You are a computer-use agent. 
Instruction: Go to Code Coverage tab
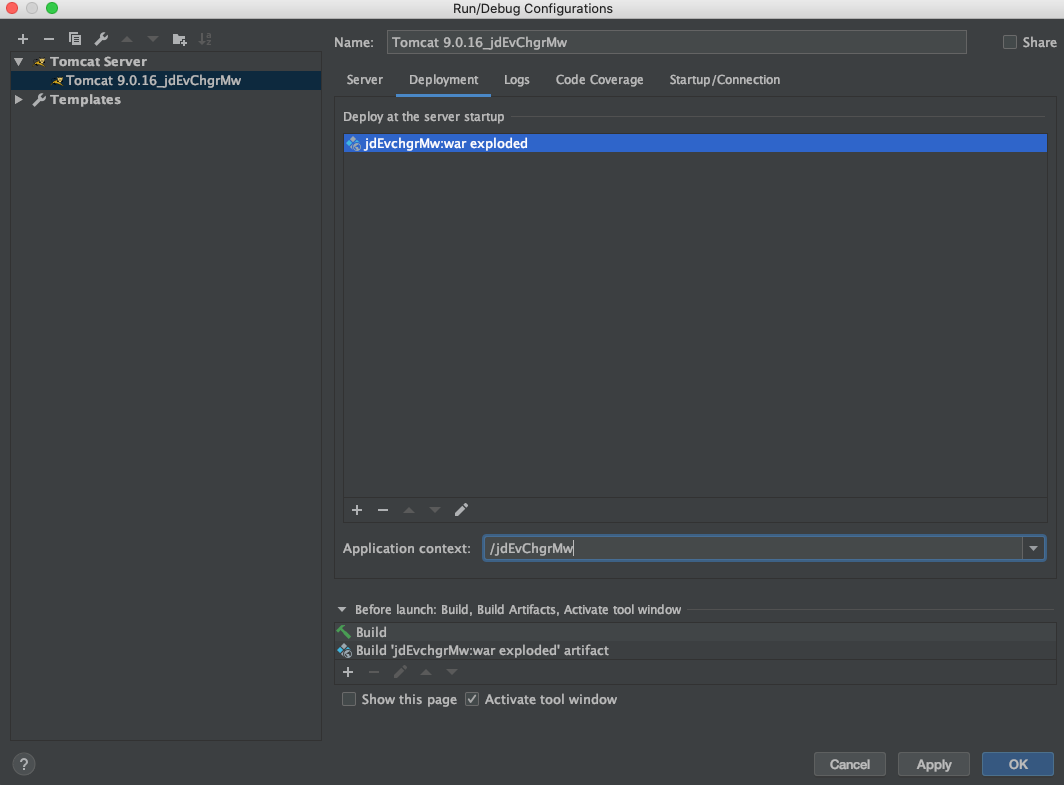pyautogui.click(x=599, y=79)
